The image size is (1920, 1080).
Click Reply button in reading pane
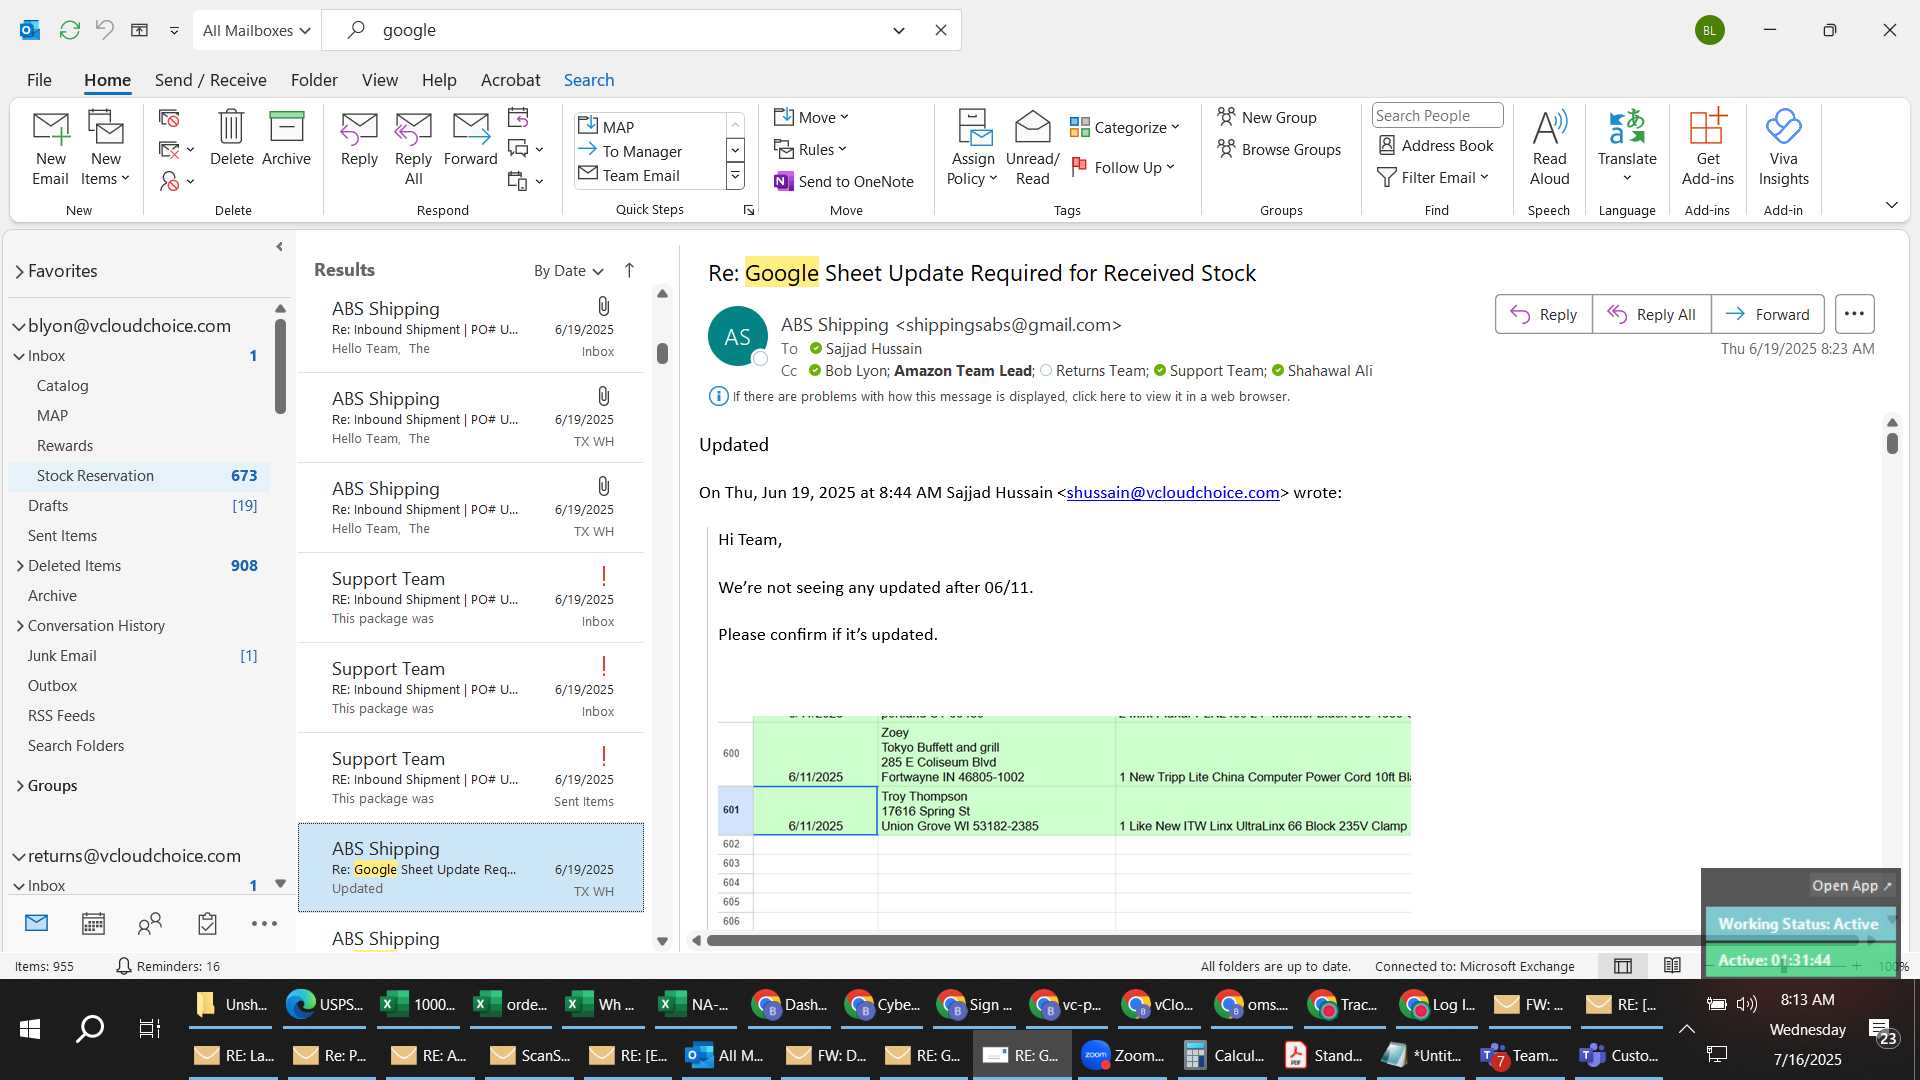1543,314
